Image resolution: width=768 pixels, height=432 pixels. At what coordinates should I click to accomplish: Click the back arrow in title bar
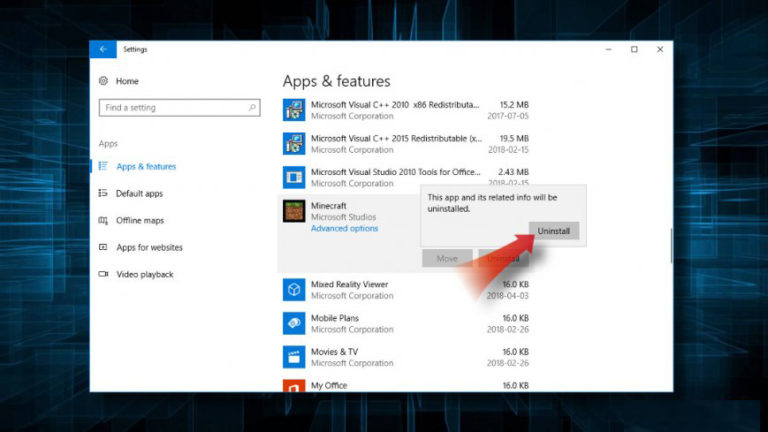point(102,49)
